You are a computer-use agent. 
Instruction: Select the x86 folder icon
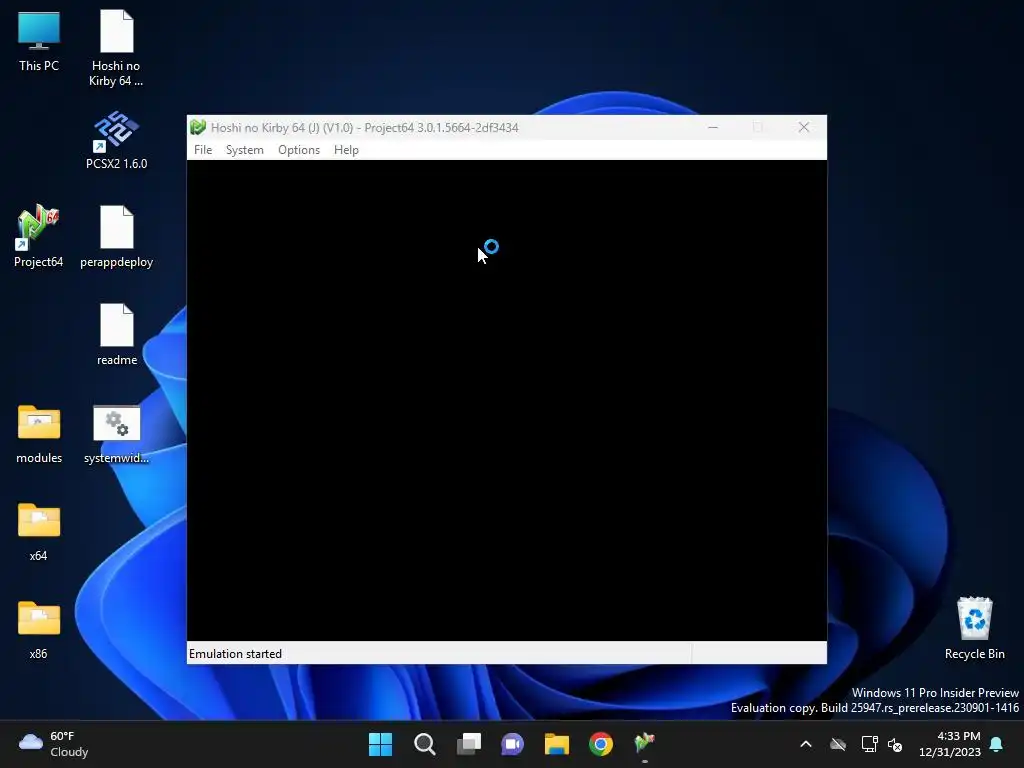click(x=39, y=630)
